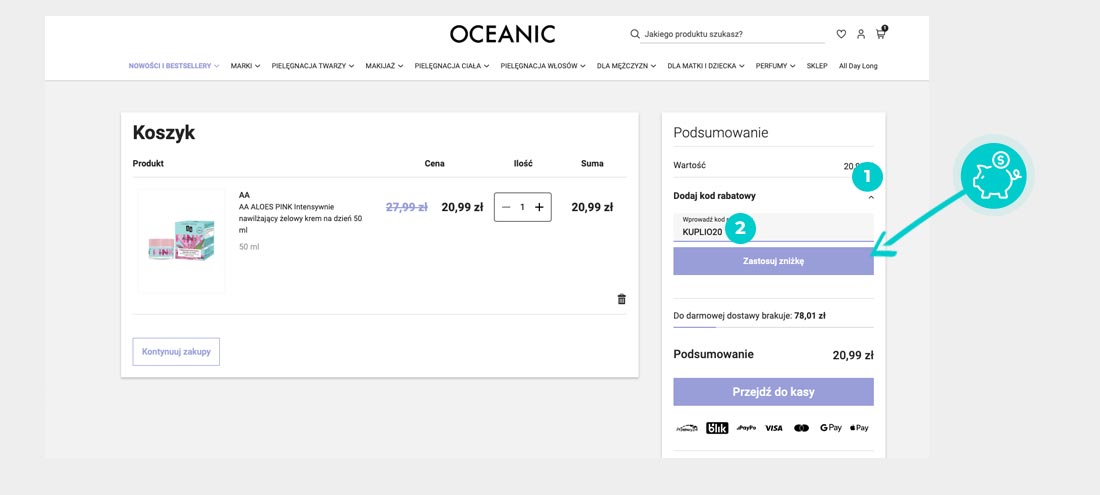This screenshot has height=495, width=1100.
Task: Open the Sklep menu item
Action: 817,66
